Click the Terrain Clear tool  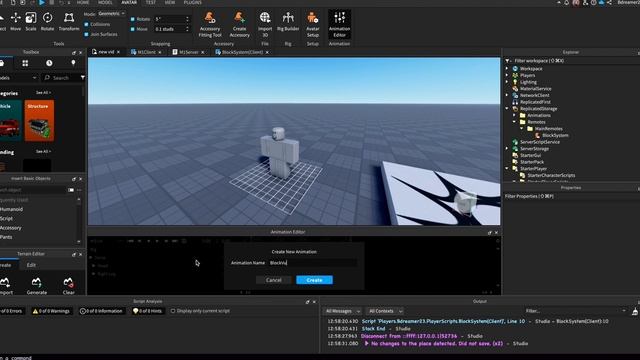pos(68,285)
